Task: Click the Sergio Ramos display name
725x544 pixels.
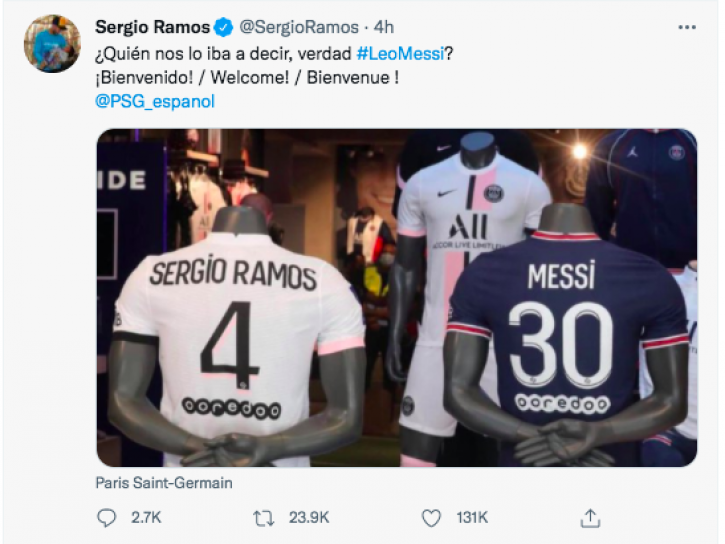Action: pos(152,26)
